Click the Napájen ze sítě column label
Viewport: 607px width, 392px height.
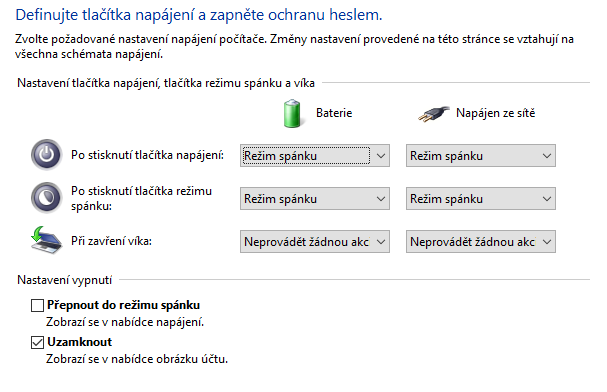tap(496, 113)
